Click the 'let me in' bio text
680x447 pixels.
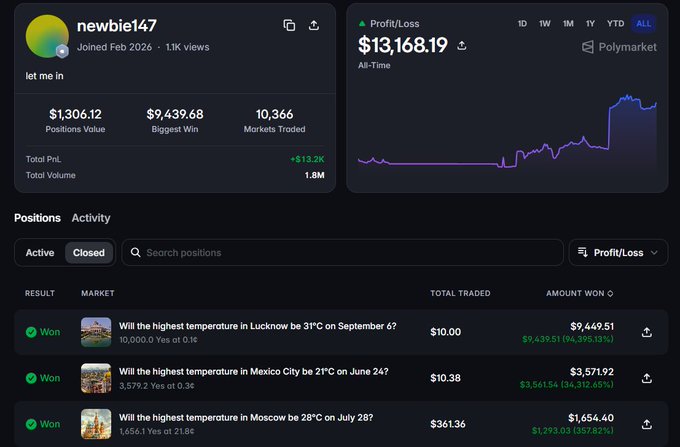pyautogui.click(x=44, y=76)
